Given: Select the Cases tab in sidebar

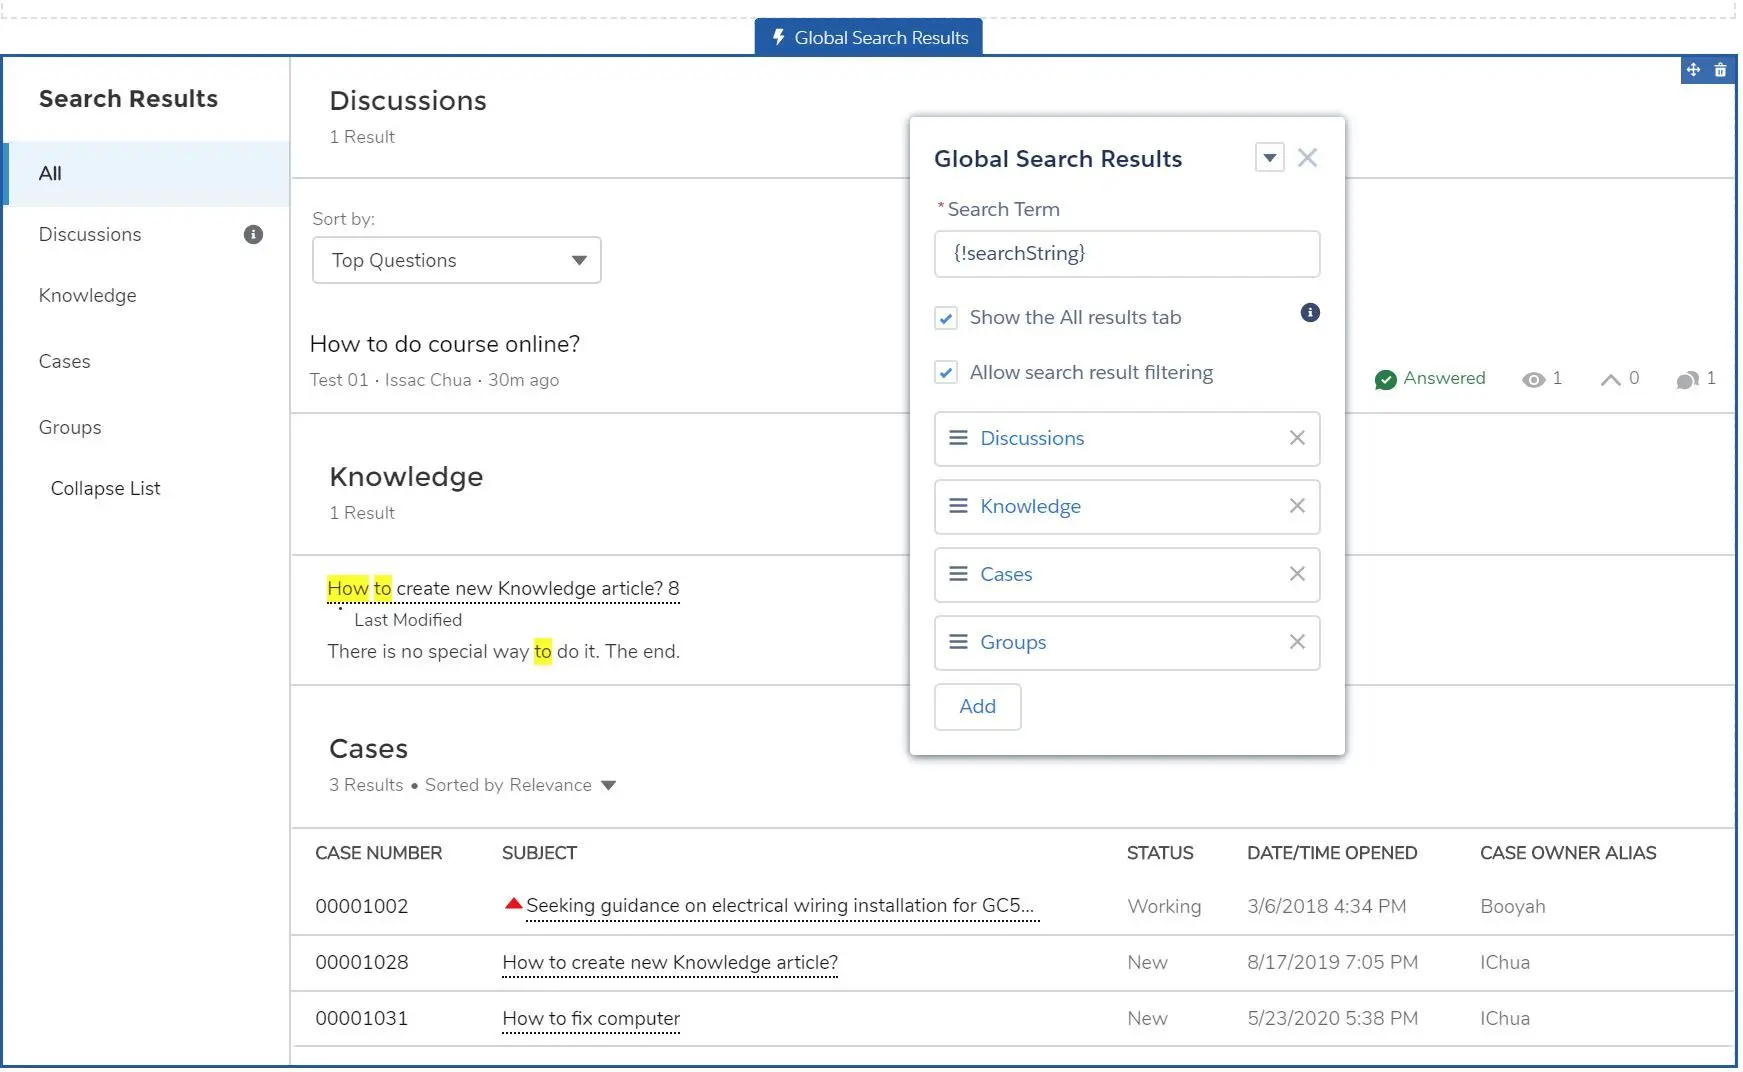Looking at the screenshot, I should [64, 361].
